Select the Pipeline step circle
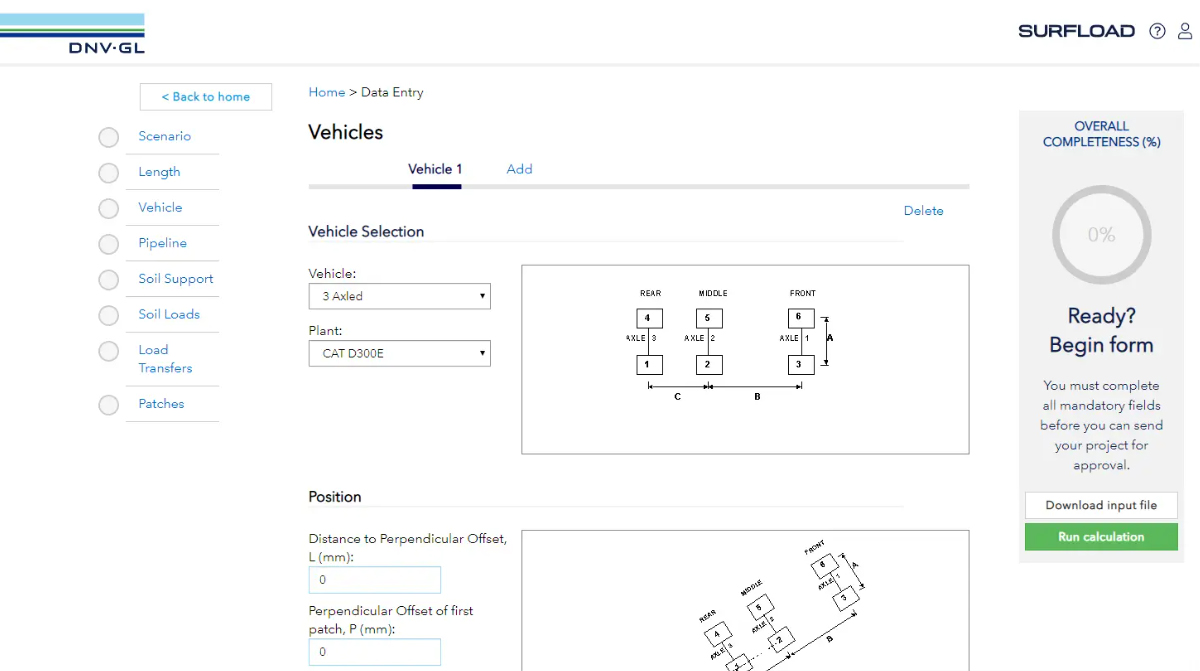The height and width of the screenshot is (671, 1200). click(x=109, y=244)
